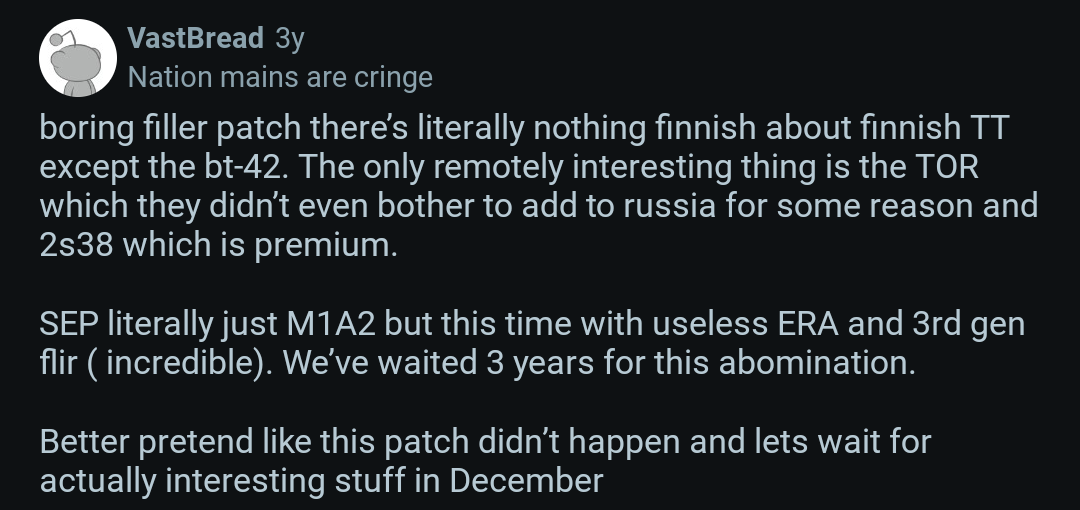Click the 3y comment timestamp

pos(289,38)
